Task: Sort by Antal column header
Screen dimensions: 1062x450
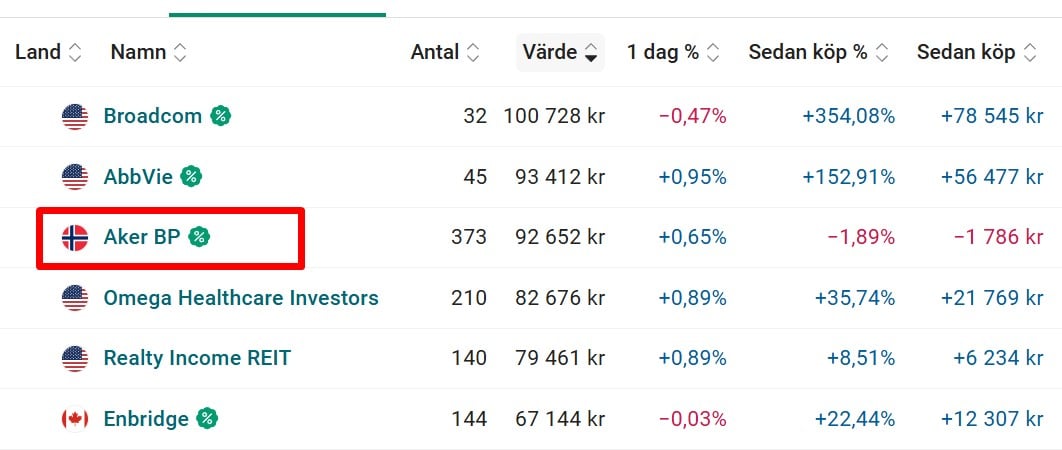Action: [445, 52]
